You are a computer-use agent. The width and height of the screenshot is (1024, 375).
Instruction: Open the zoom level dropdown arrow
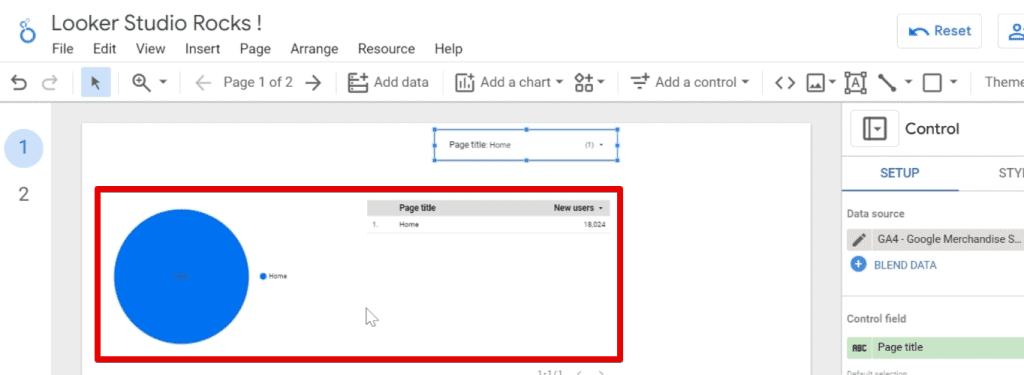(x=163, y=82)
